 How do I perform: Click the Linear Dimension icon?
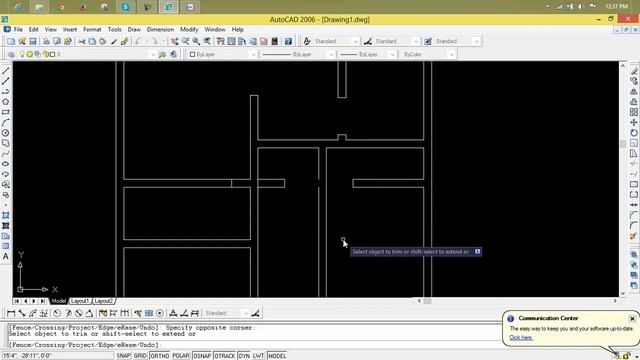coord(11,313)
